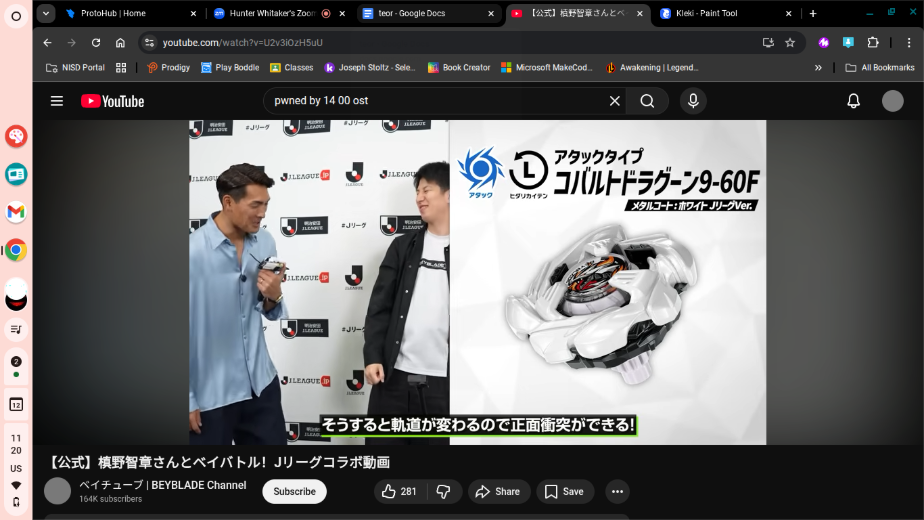Switch to teor - Google Docs tab
Screen dimensions: 924x520
click(427, 13)
